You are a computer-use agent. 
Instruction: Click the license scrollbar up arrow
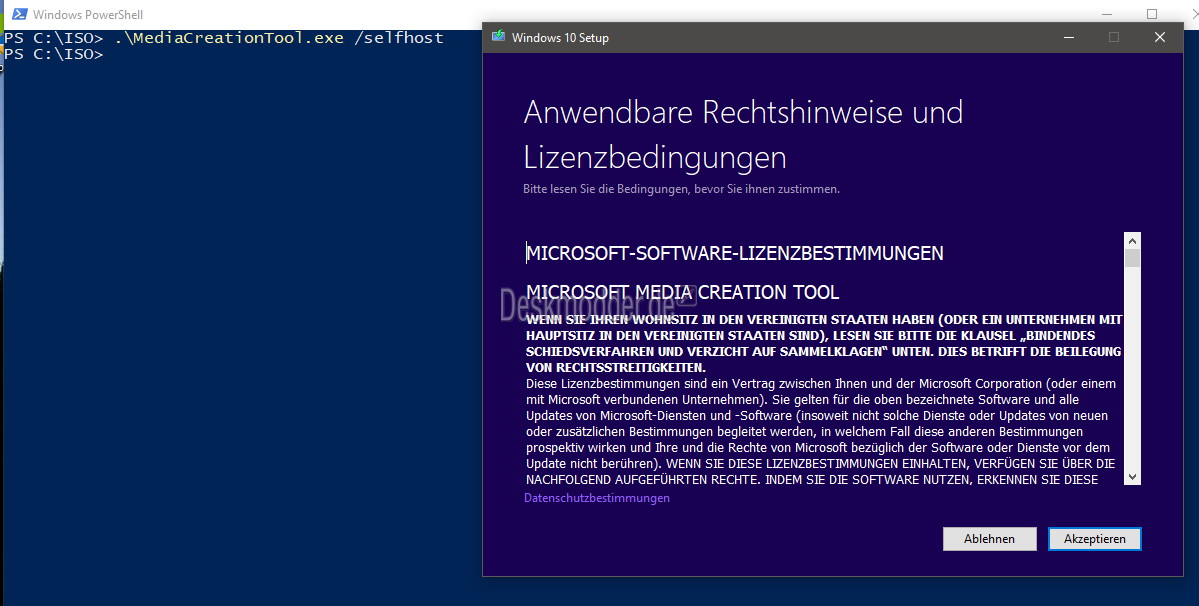click(x=1132, y=240)
